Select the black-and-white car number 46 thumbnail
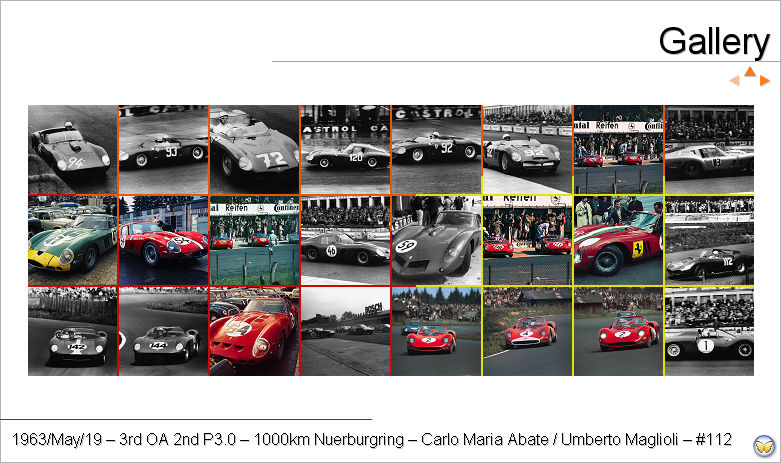The height and width of the screenshot is (463, 781). tap(345, 240)
